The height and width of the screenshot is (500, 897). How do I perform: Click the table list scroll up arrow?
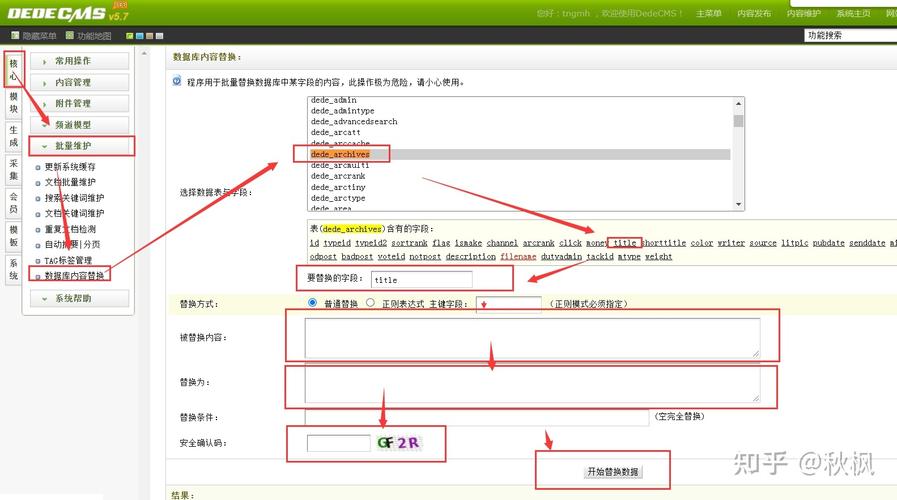point(739,104)
